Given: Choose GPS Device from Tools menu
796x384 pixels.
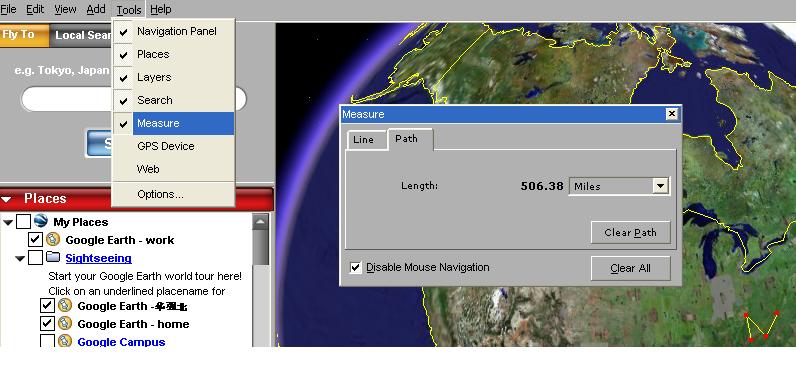Looking at the screenshot, I should click(165, 146).
